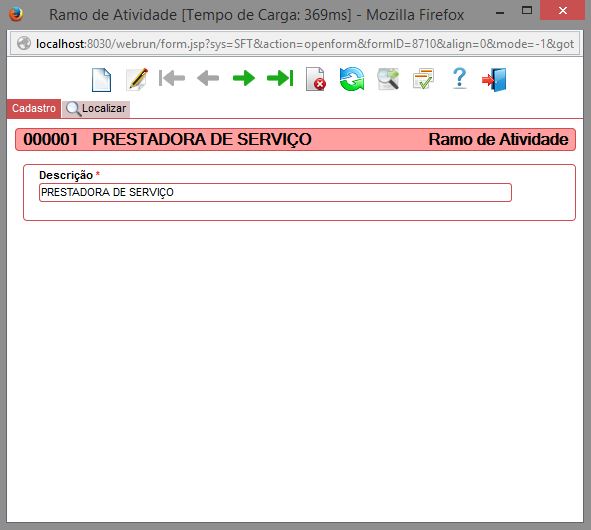Exit the form via door icon
This screenshot has height=530, width=591.
tap(494, 80)
